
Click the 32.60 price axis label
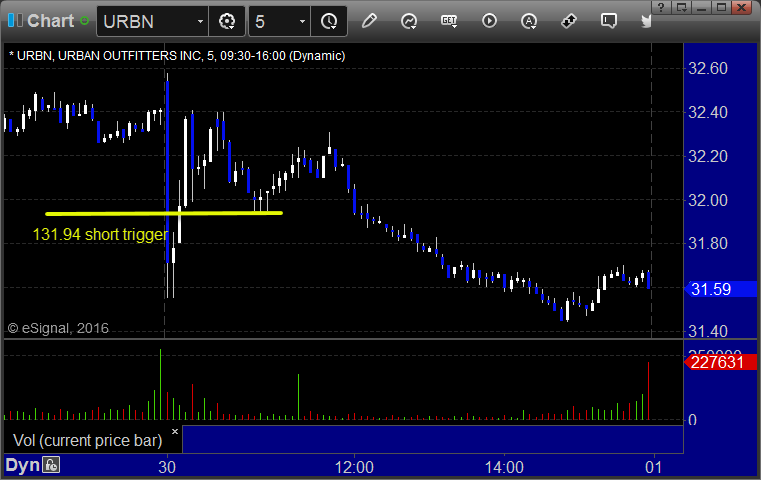pyautogui.click(x=708, y=68)
